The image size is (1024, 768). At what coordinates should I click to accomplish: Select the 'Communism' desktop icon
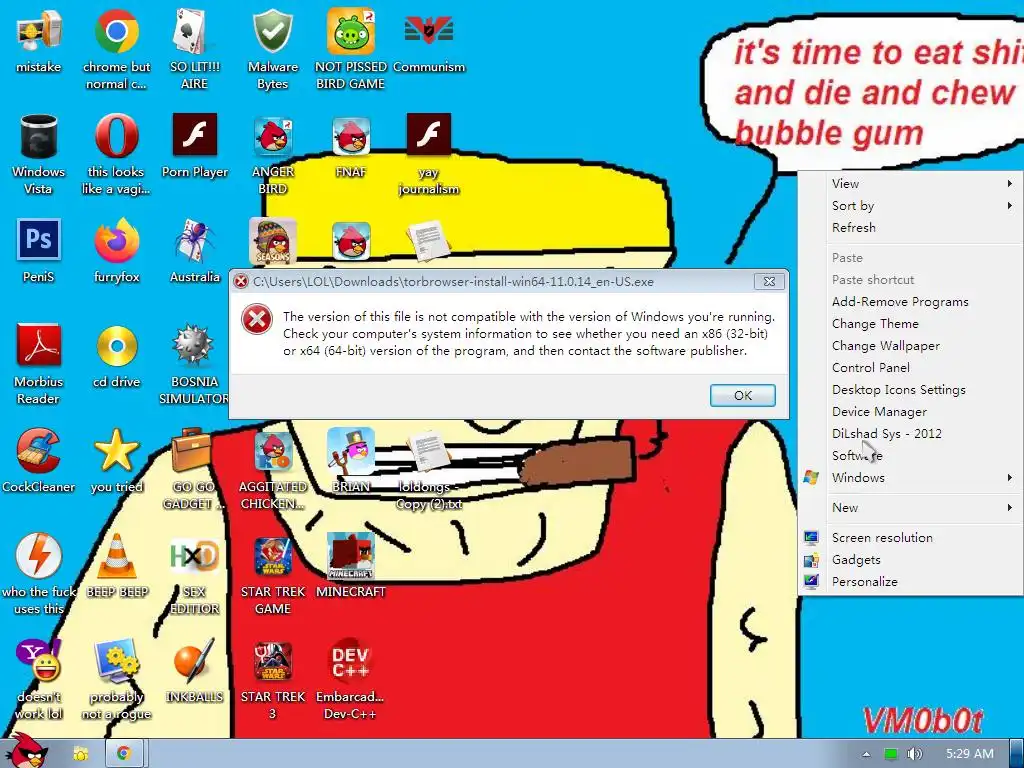click(x=429, y=40)
